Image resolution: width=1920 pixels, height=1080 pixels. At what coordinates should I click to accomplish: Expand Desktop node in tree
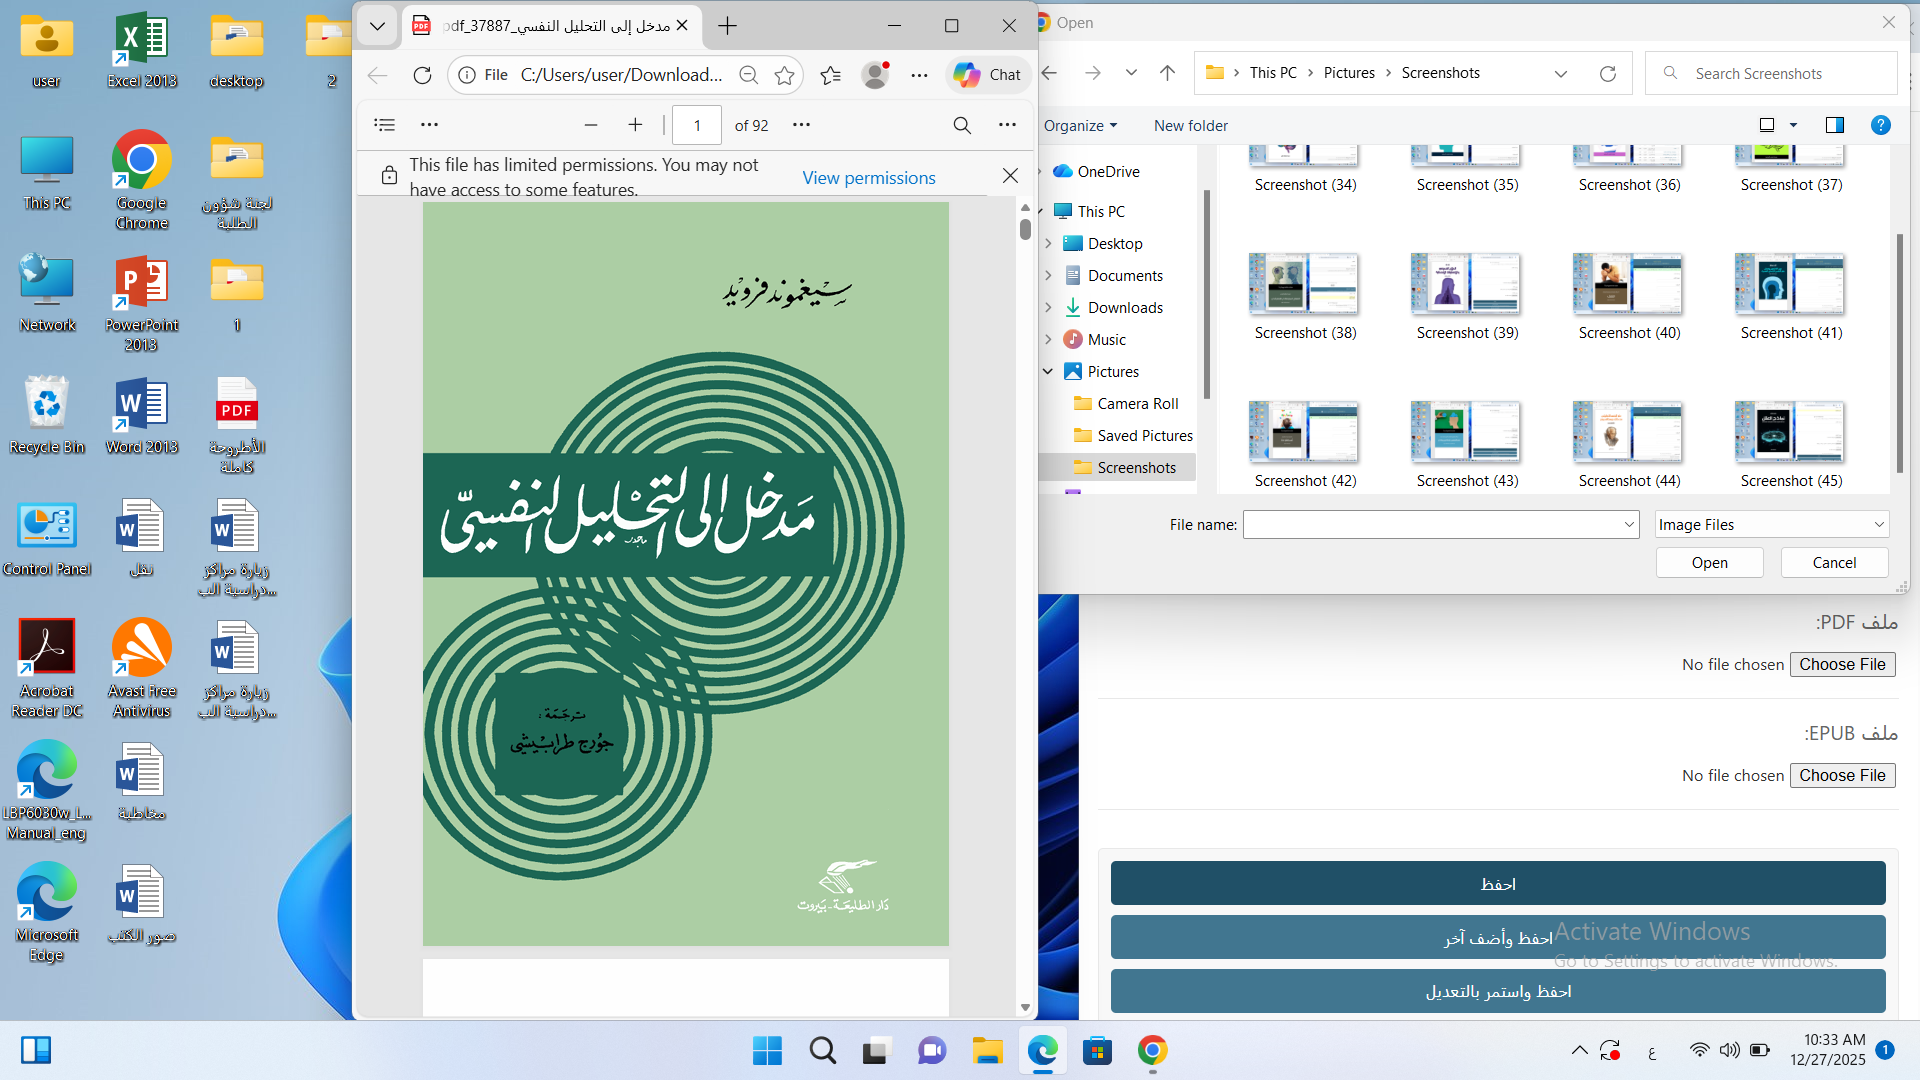click(1048, 244)
